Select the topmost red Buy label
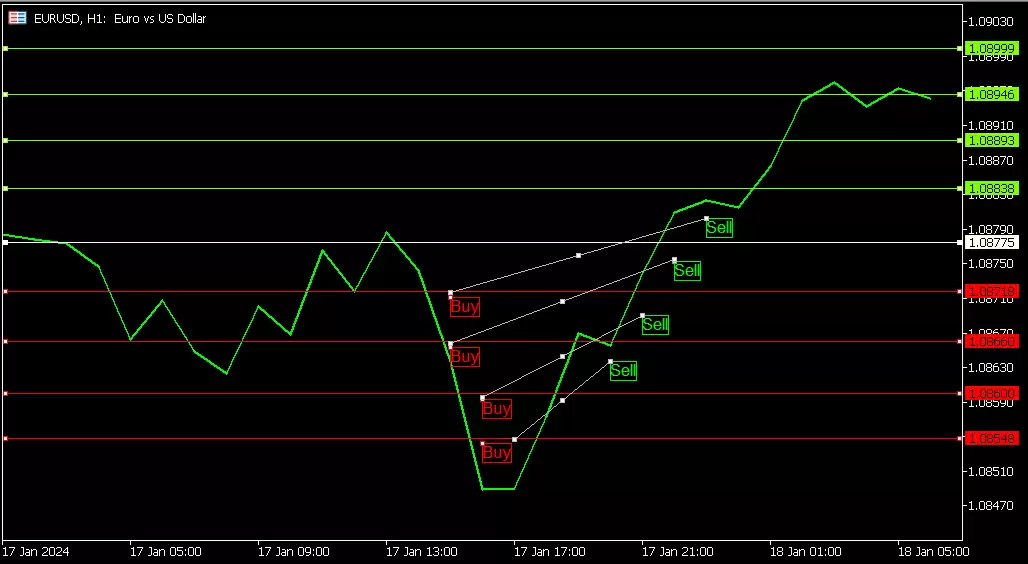 coord(464,307)
